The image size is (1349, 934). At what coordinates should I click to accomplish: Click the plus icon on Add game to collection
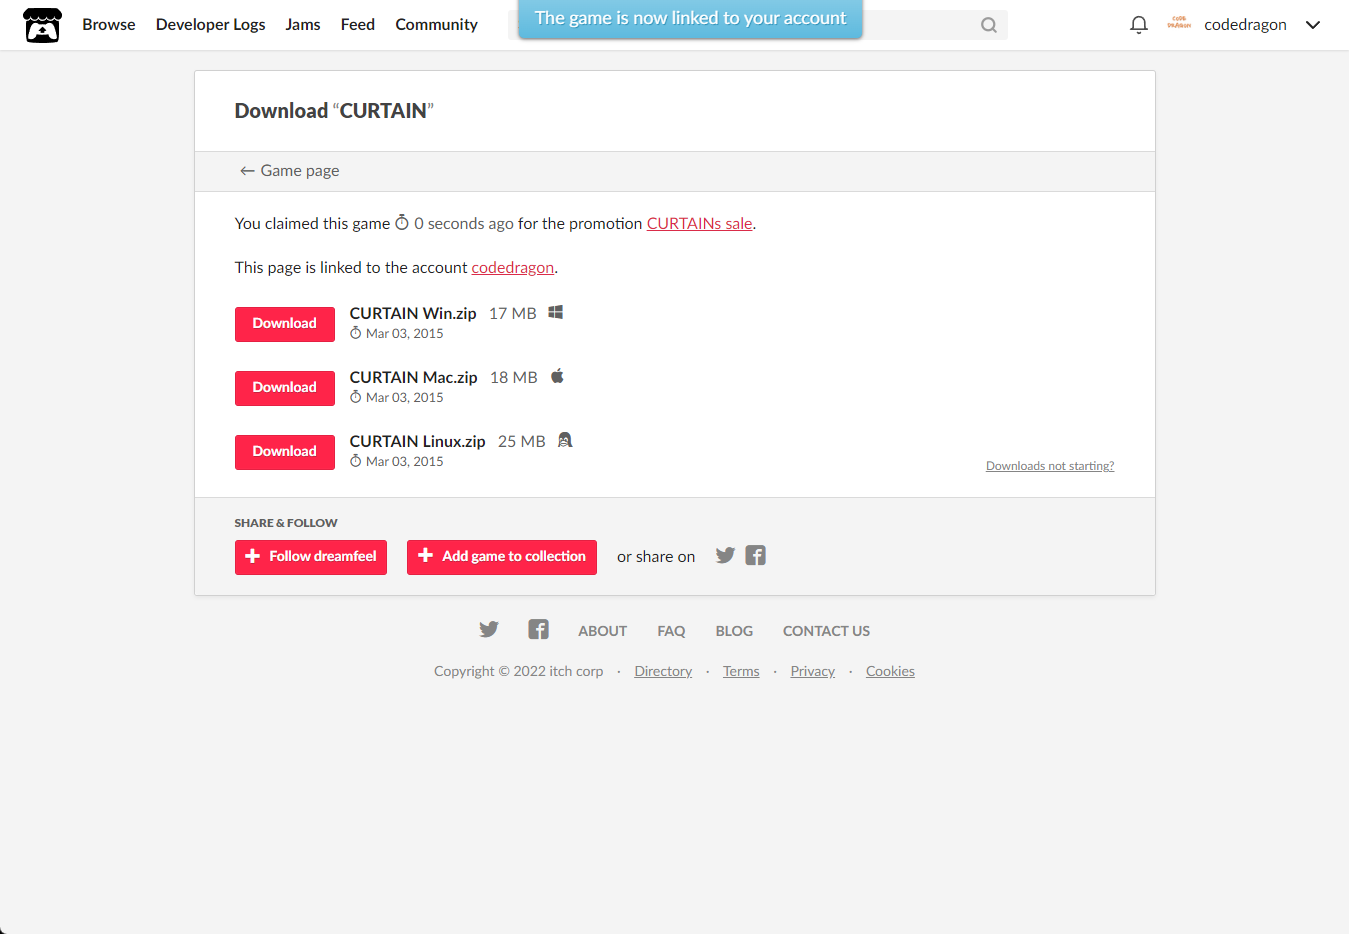point(426,556)
